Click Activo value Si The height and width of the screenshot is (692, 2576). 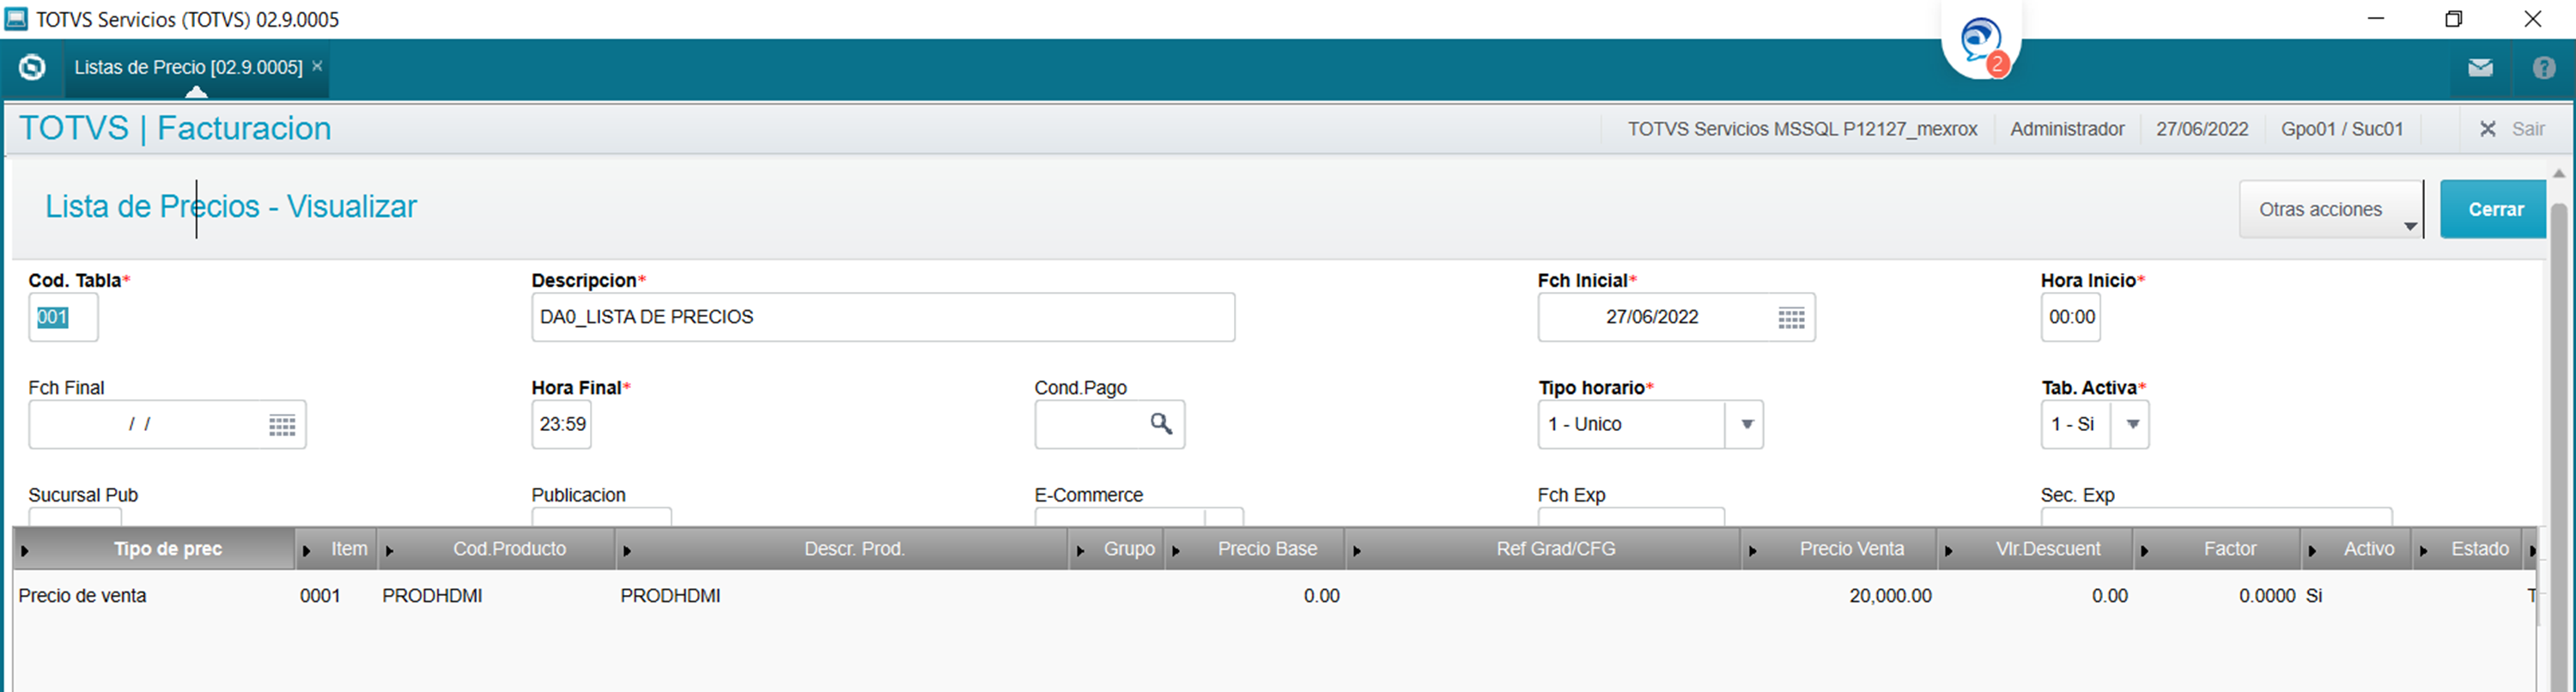point(2314,596)
